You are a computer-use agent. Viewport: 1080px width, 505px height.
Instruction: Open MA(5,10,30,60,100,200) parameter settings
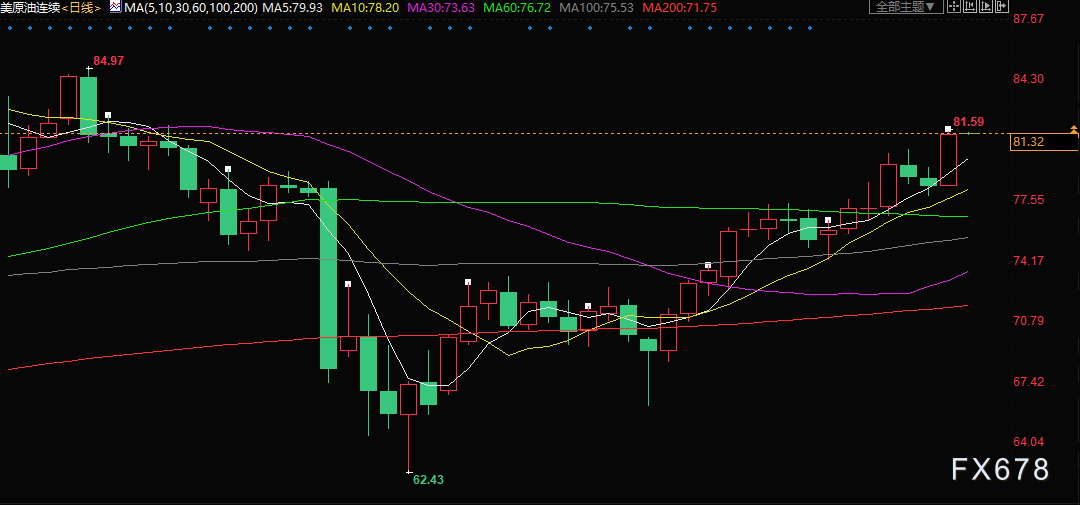pos(191,8)
